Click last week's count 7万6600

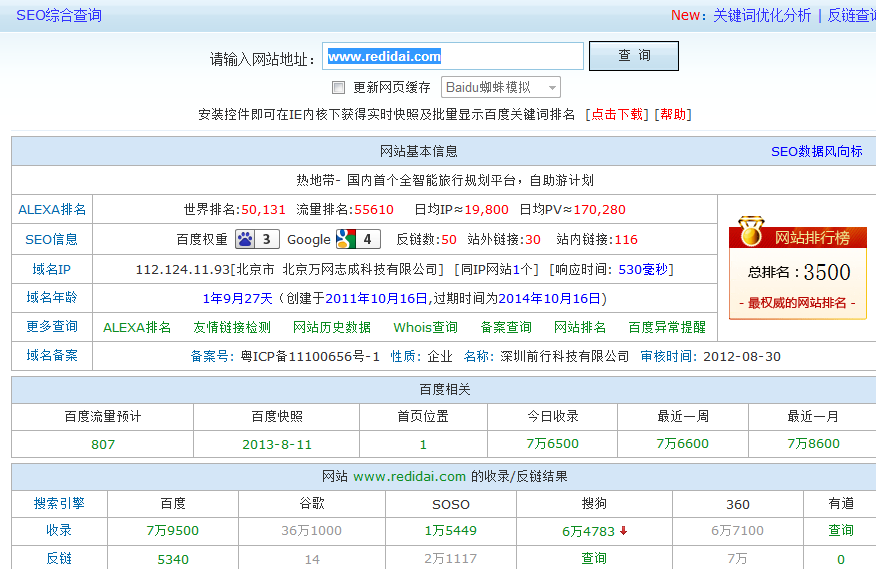pos(682,444)
